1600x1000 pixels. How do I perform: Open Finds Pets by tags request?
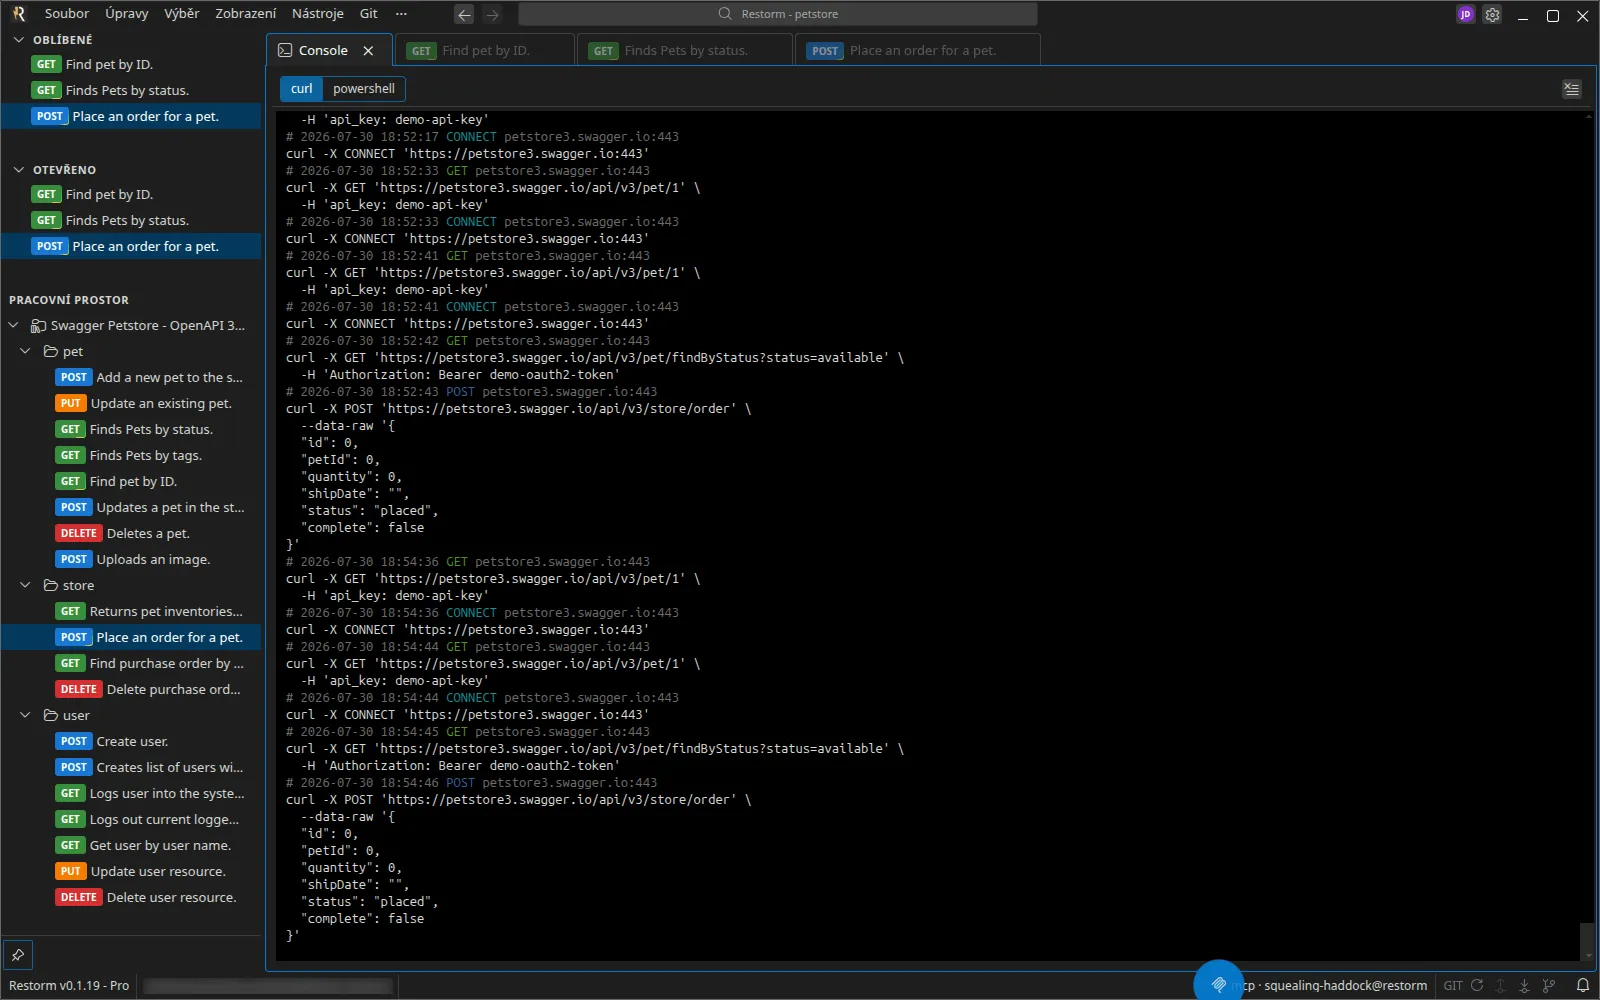click(x=131, y=456)
